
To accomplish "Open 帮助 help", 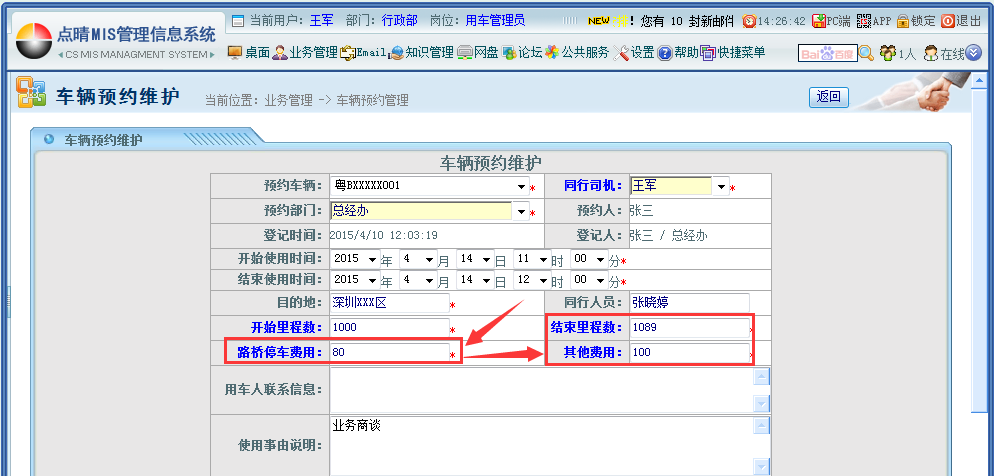I will pyautogui.click(x=678, y=53).
